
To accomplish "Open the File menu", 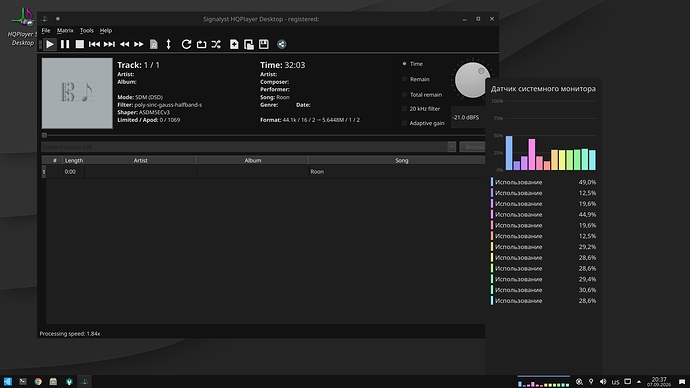I will point(46,30).
